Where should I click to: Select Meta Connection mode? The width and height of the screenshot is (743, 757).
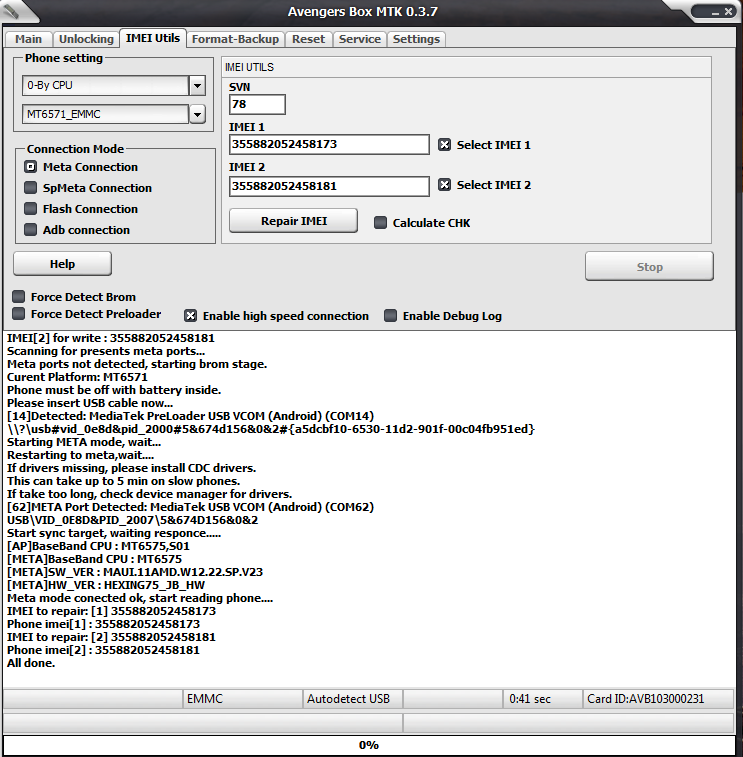(81, 167)
